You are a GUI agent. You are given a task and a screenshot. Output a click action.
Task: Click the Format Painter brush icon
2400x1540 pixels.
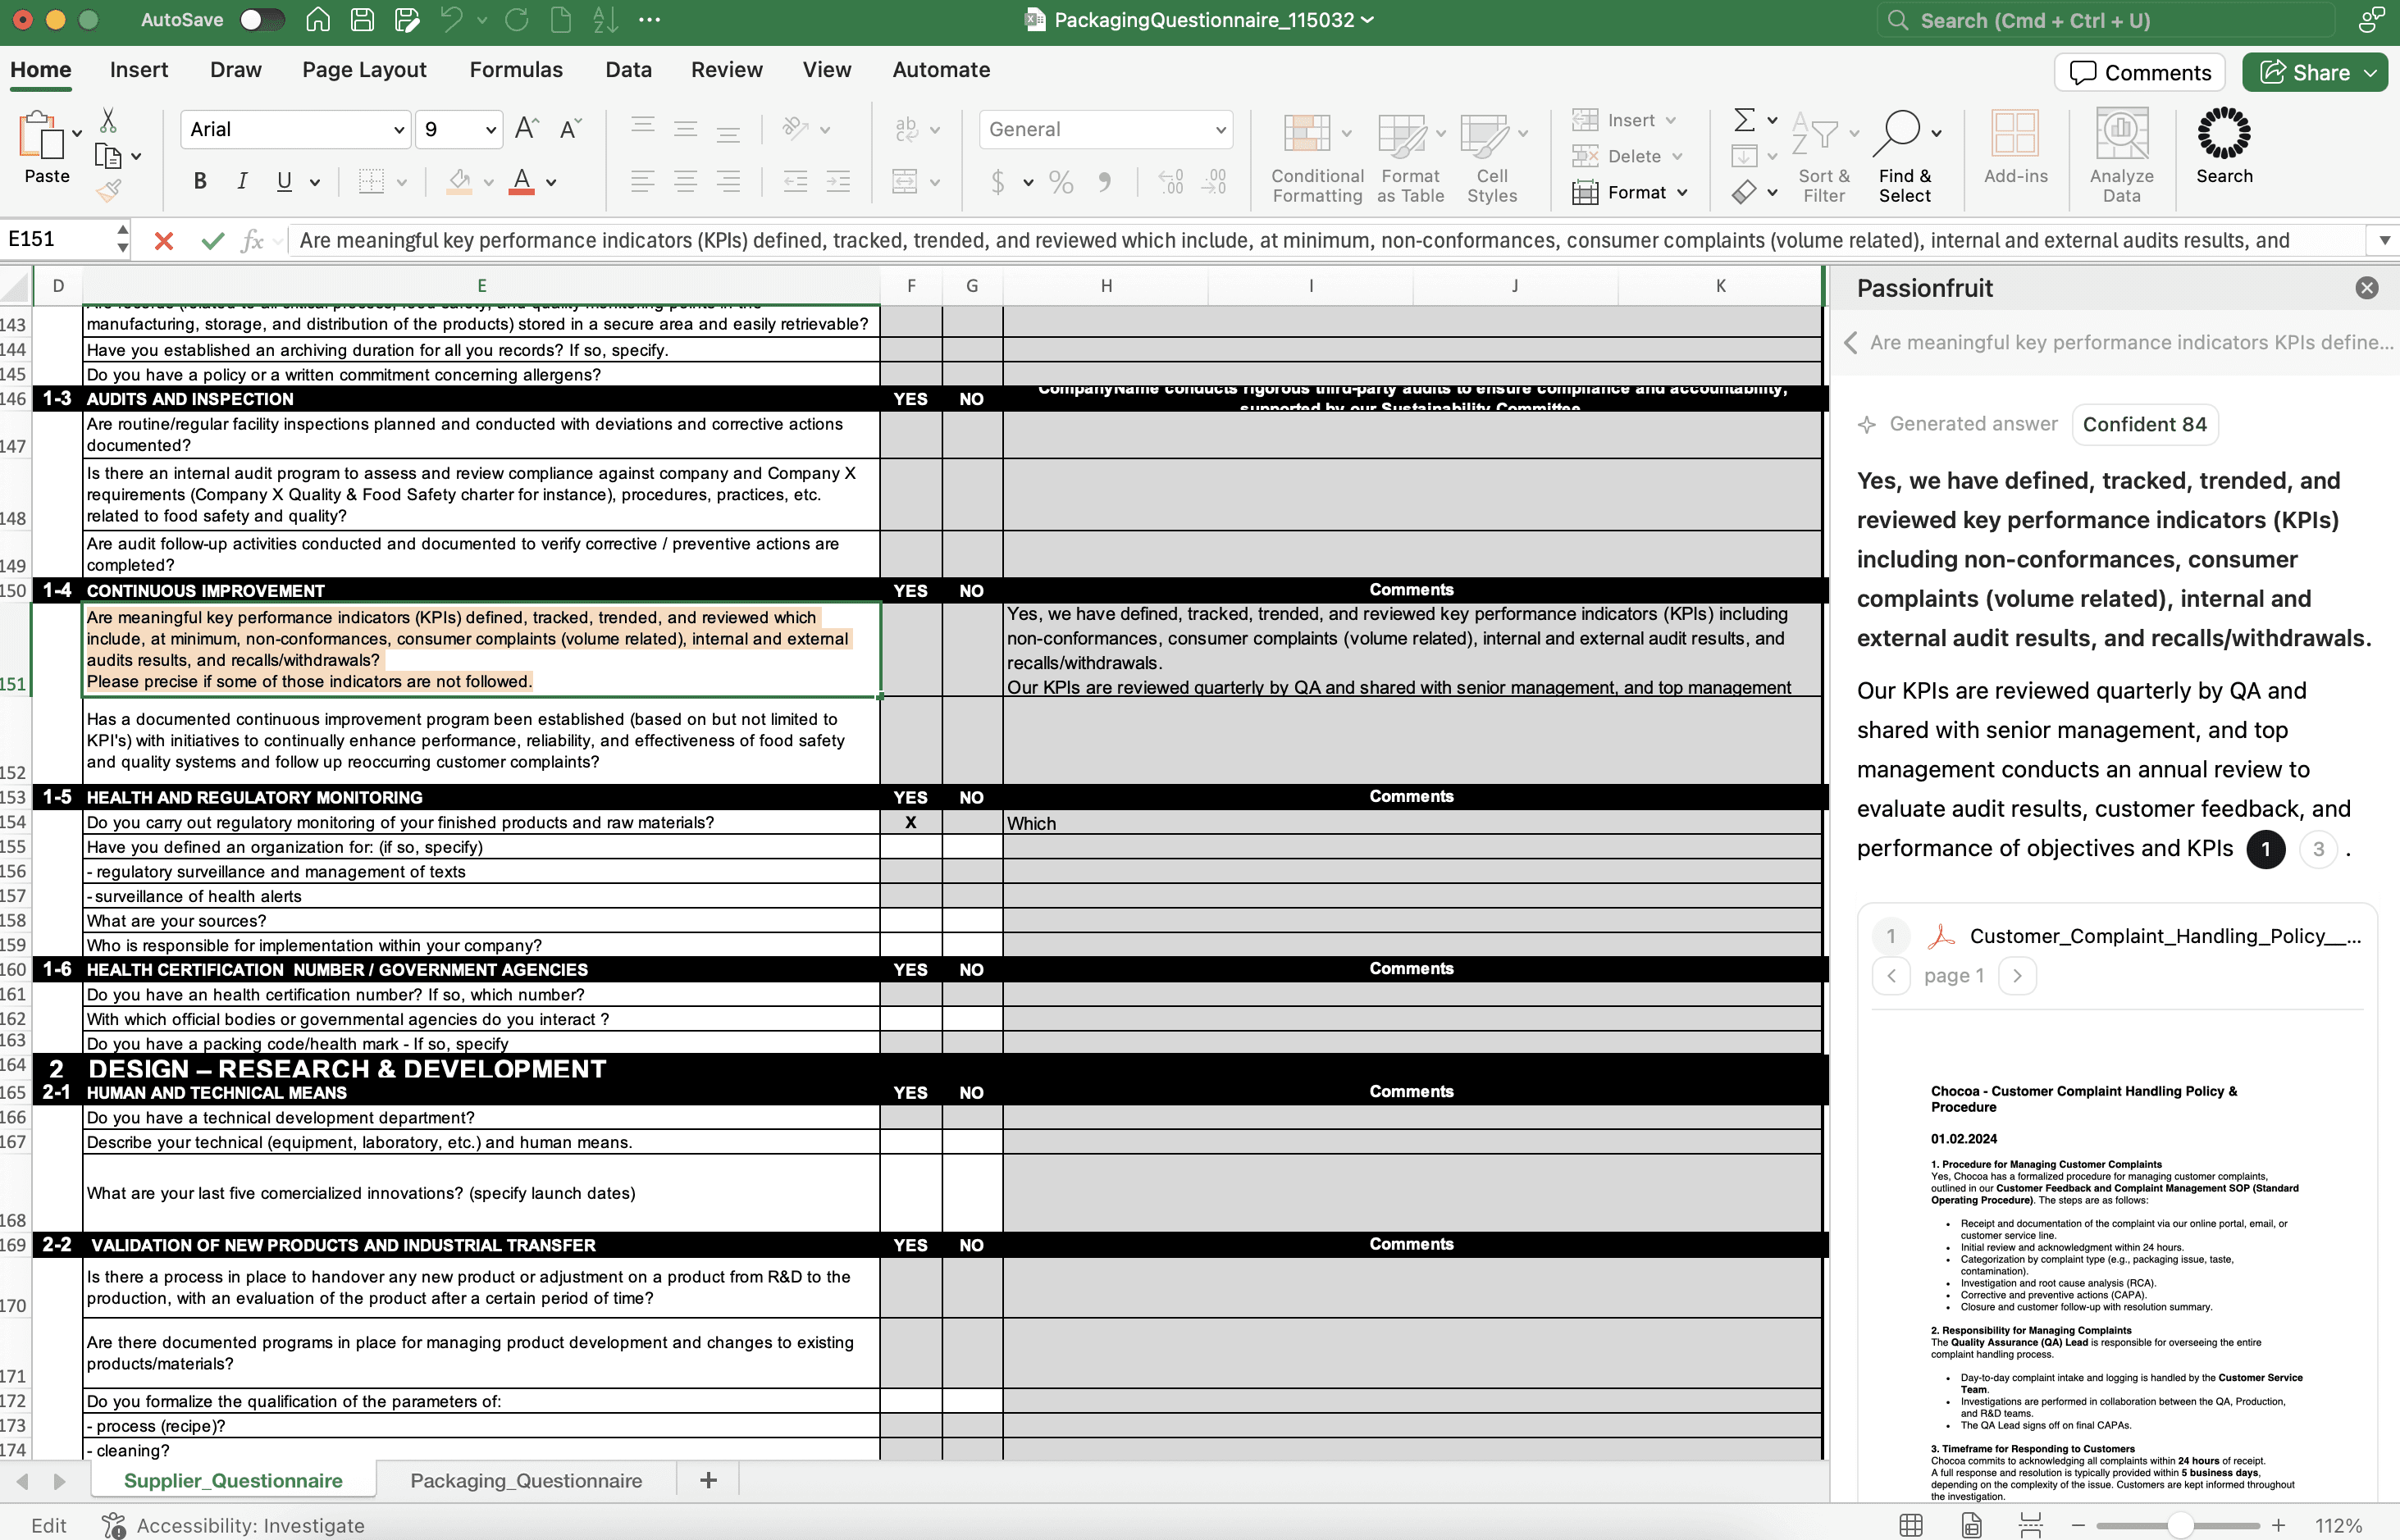[x=109, y=190]
